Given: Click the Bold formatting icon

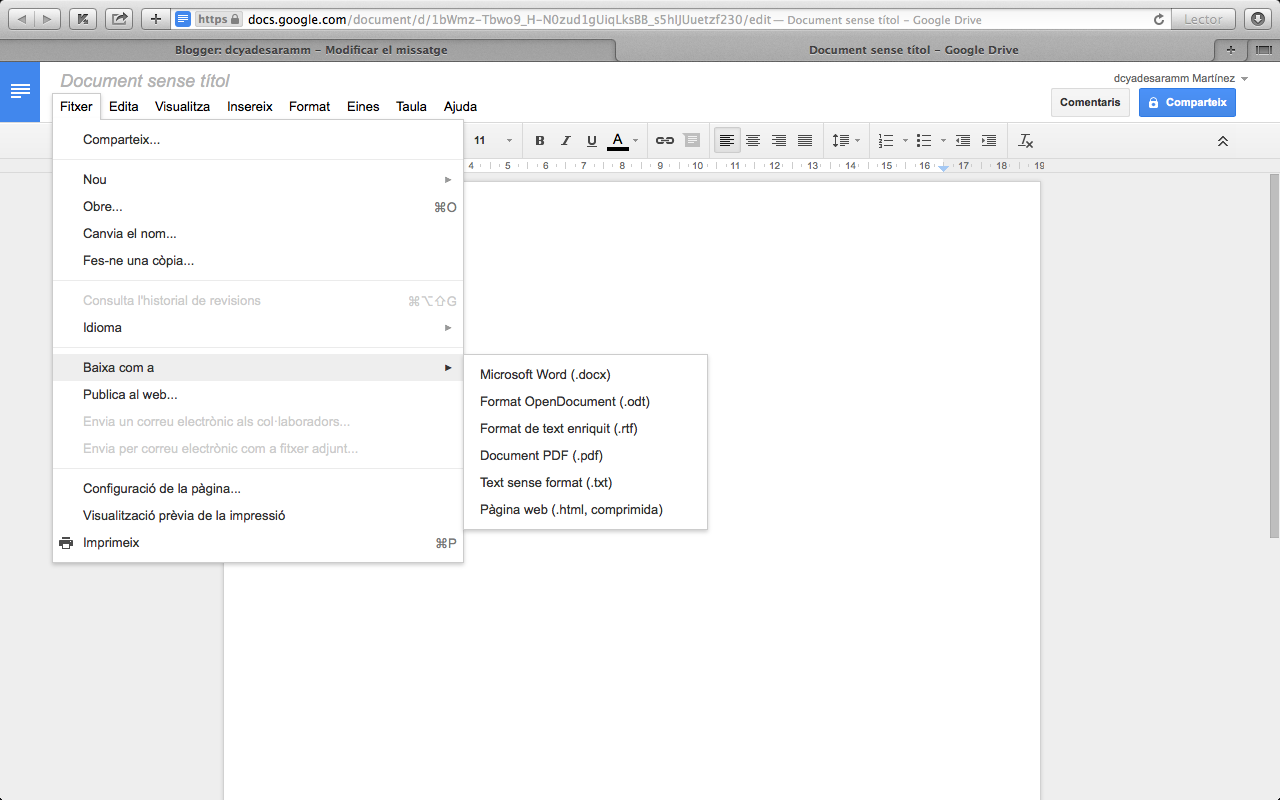Looking at the screenshot, I should [x=540, y=141].
